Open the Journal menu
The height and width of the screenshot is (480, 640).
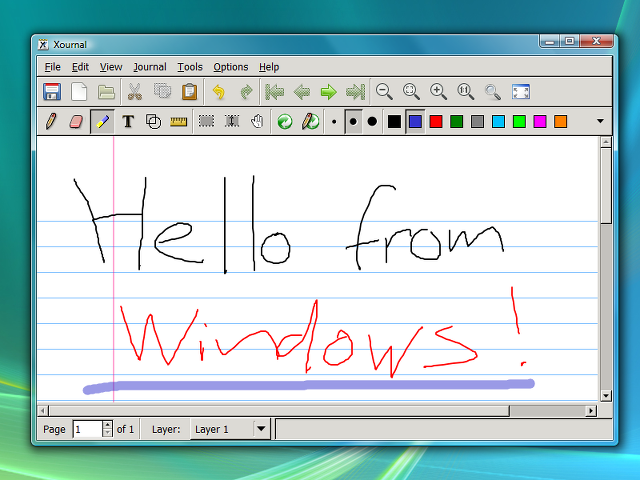(149, 67)
